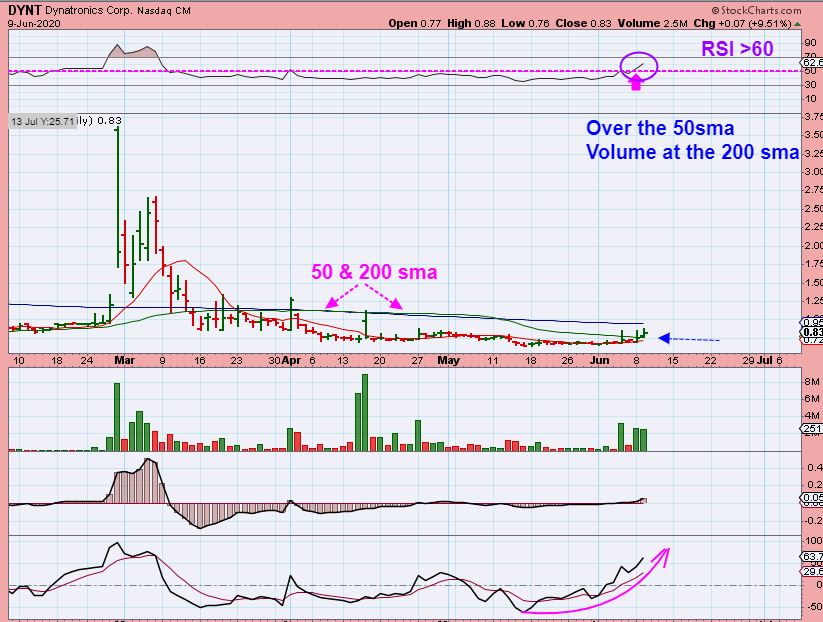The height and width of the screenshot is (622, 823).
Task: Click the 0.83 last price tag
Action: (813, 332)
